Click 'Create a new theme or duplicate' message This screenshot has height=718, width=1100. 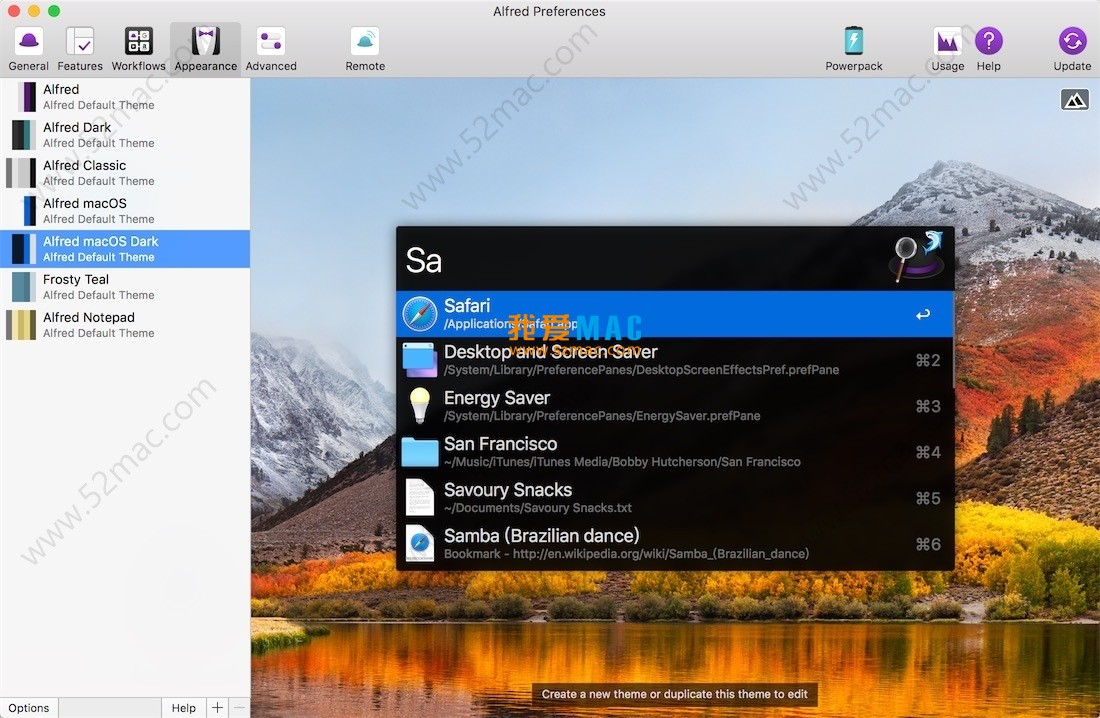tap(674, 694)
